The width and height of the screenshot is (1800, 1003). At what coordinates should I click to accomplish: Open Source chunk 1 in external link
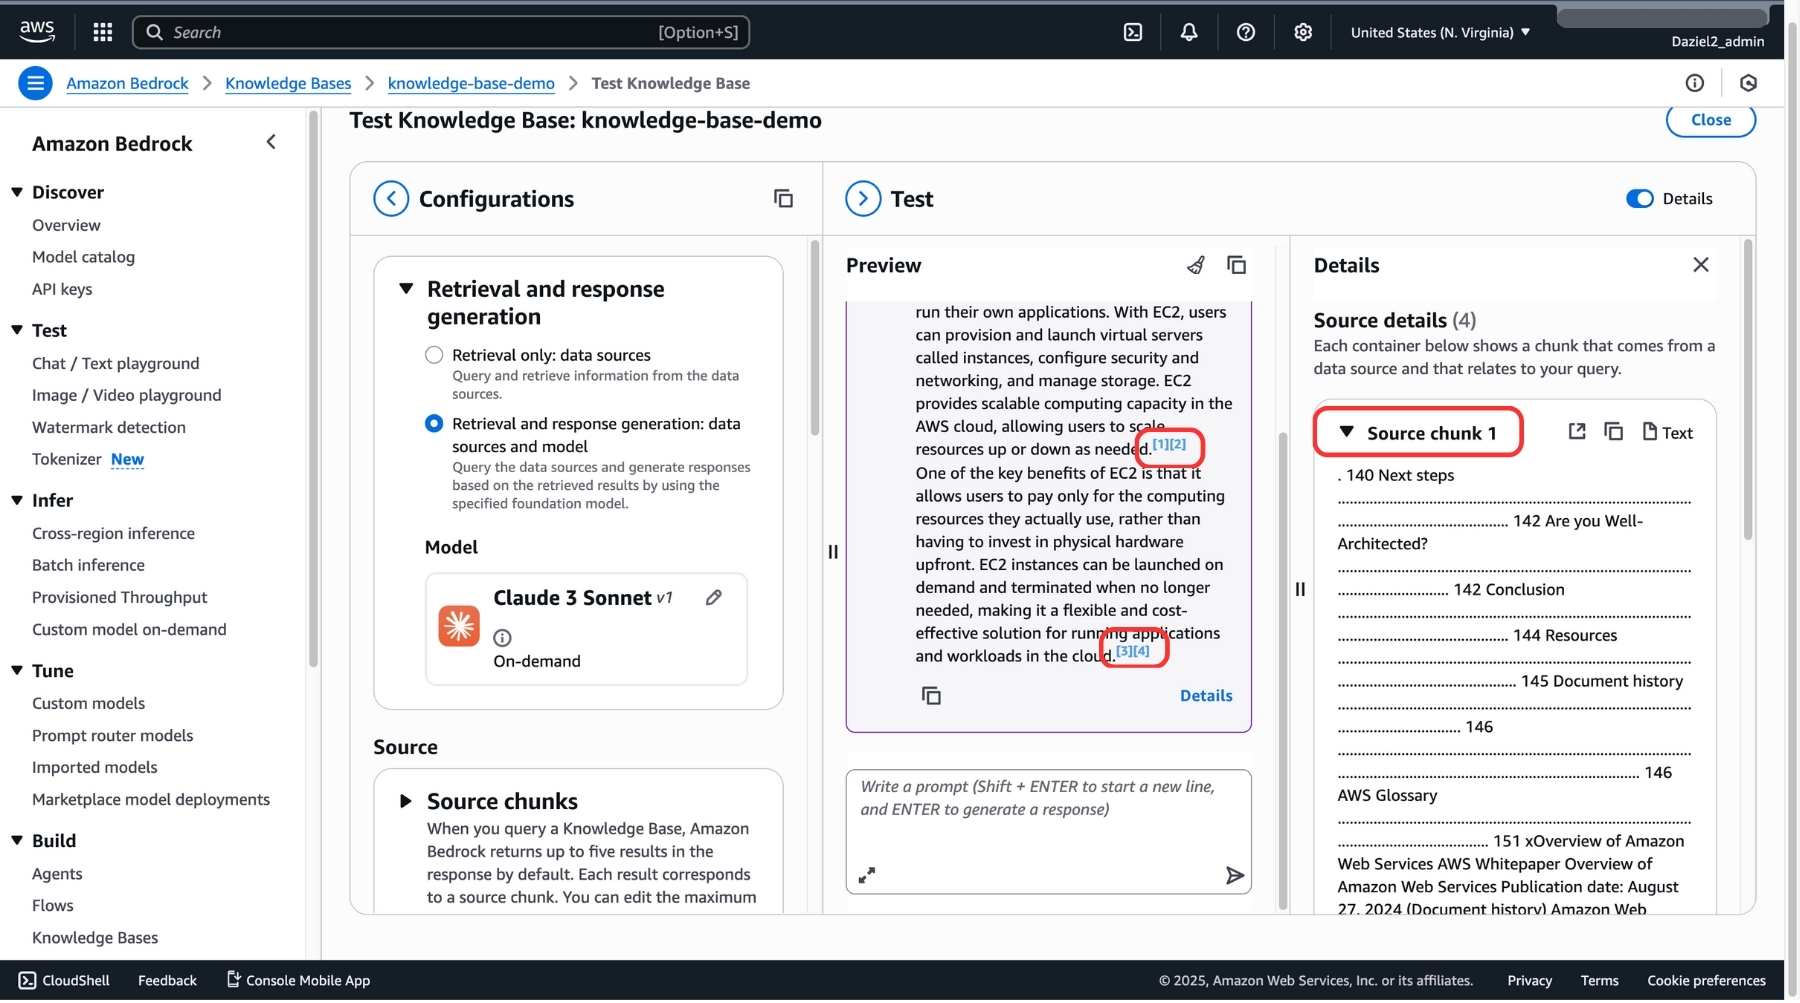coord(1576,432)
